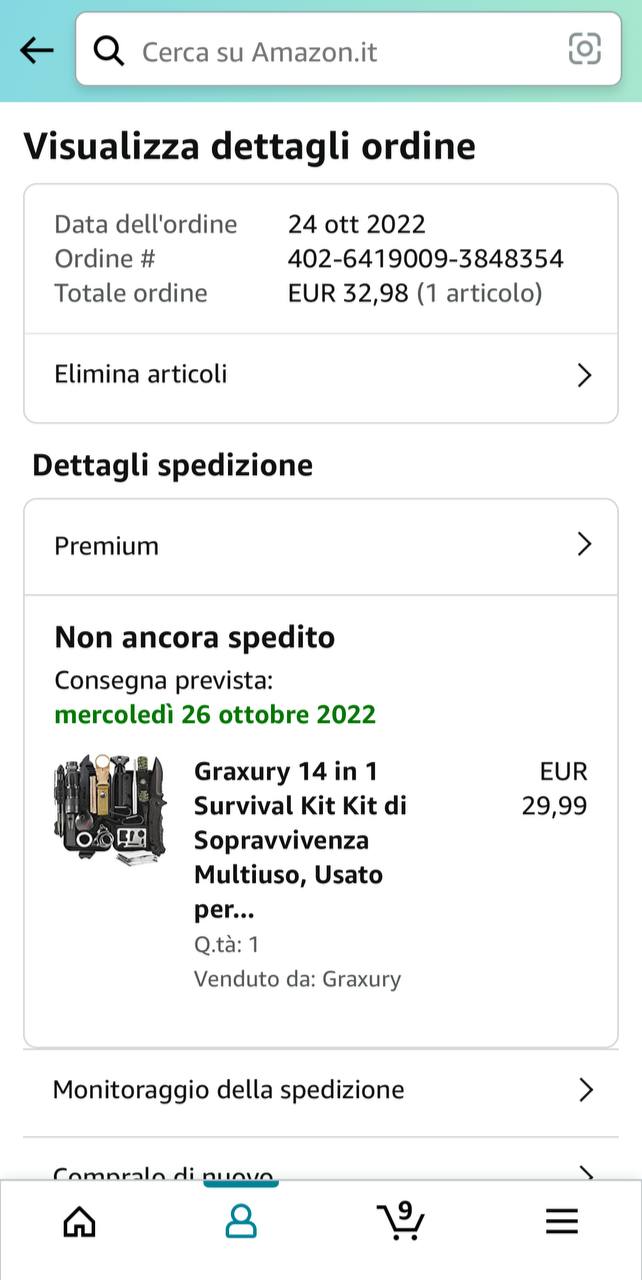Expand Elimina articoli chevron
The height and width of the screenshot is (1280, 642).
coord(585,375)
